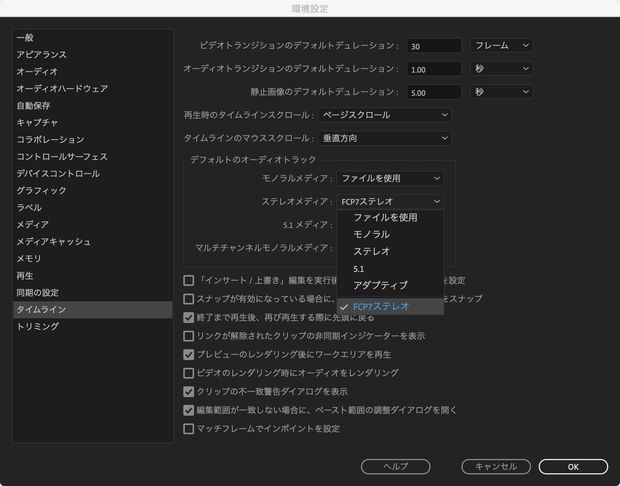Toggle インサート/上書き edit checkbox
This screenshot has width=620, height=486.
coord(189,280)
